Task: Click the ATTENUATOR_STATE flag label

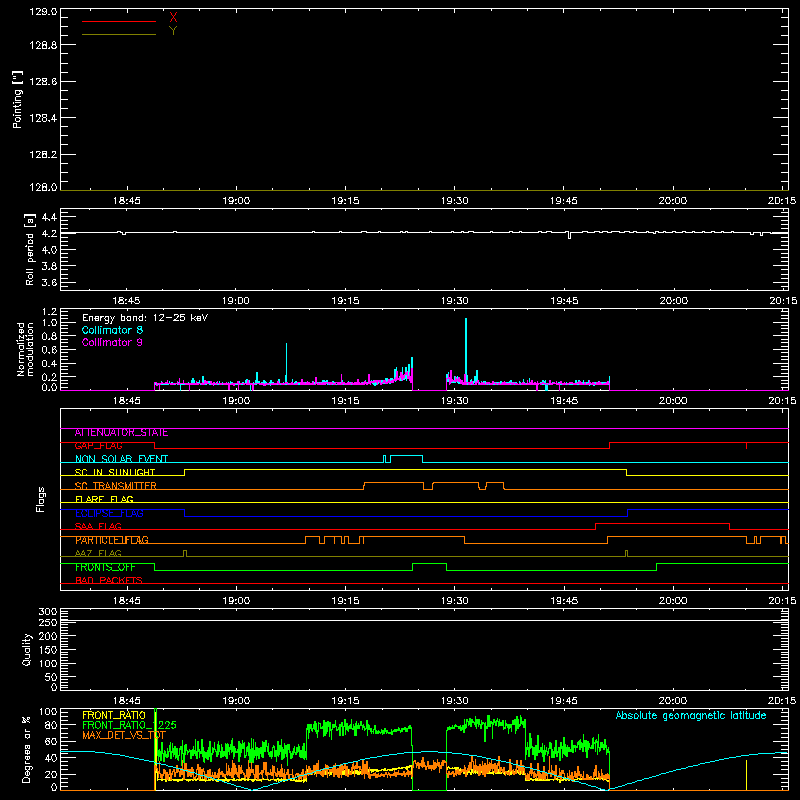Action: click(x=121, y=433)
